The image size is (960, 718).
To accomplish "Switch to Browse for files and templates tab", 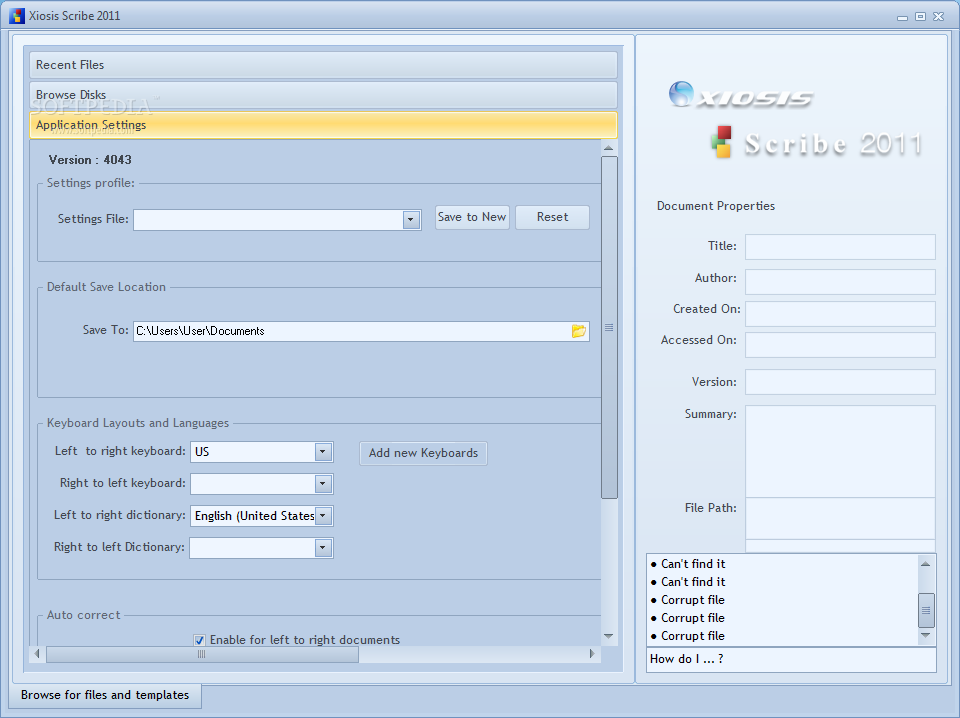I will [105, 695].
